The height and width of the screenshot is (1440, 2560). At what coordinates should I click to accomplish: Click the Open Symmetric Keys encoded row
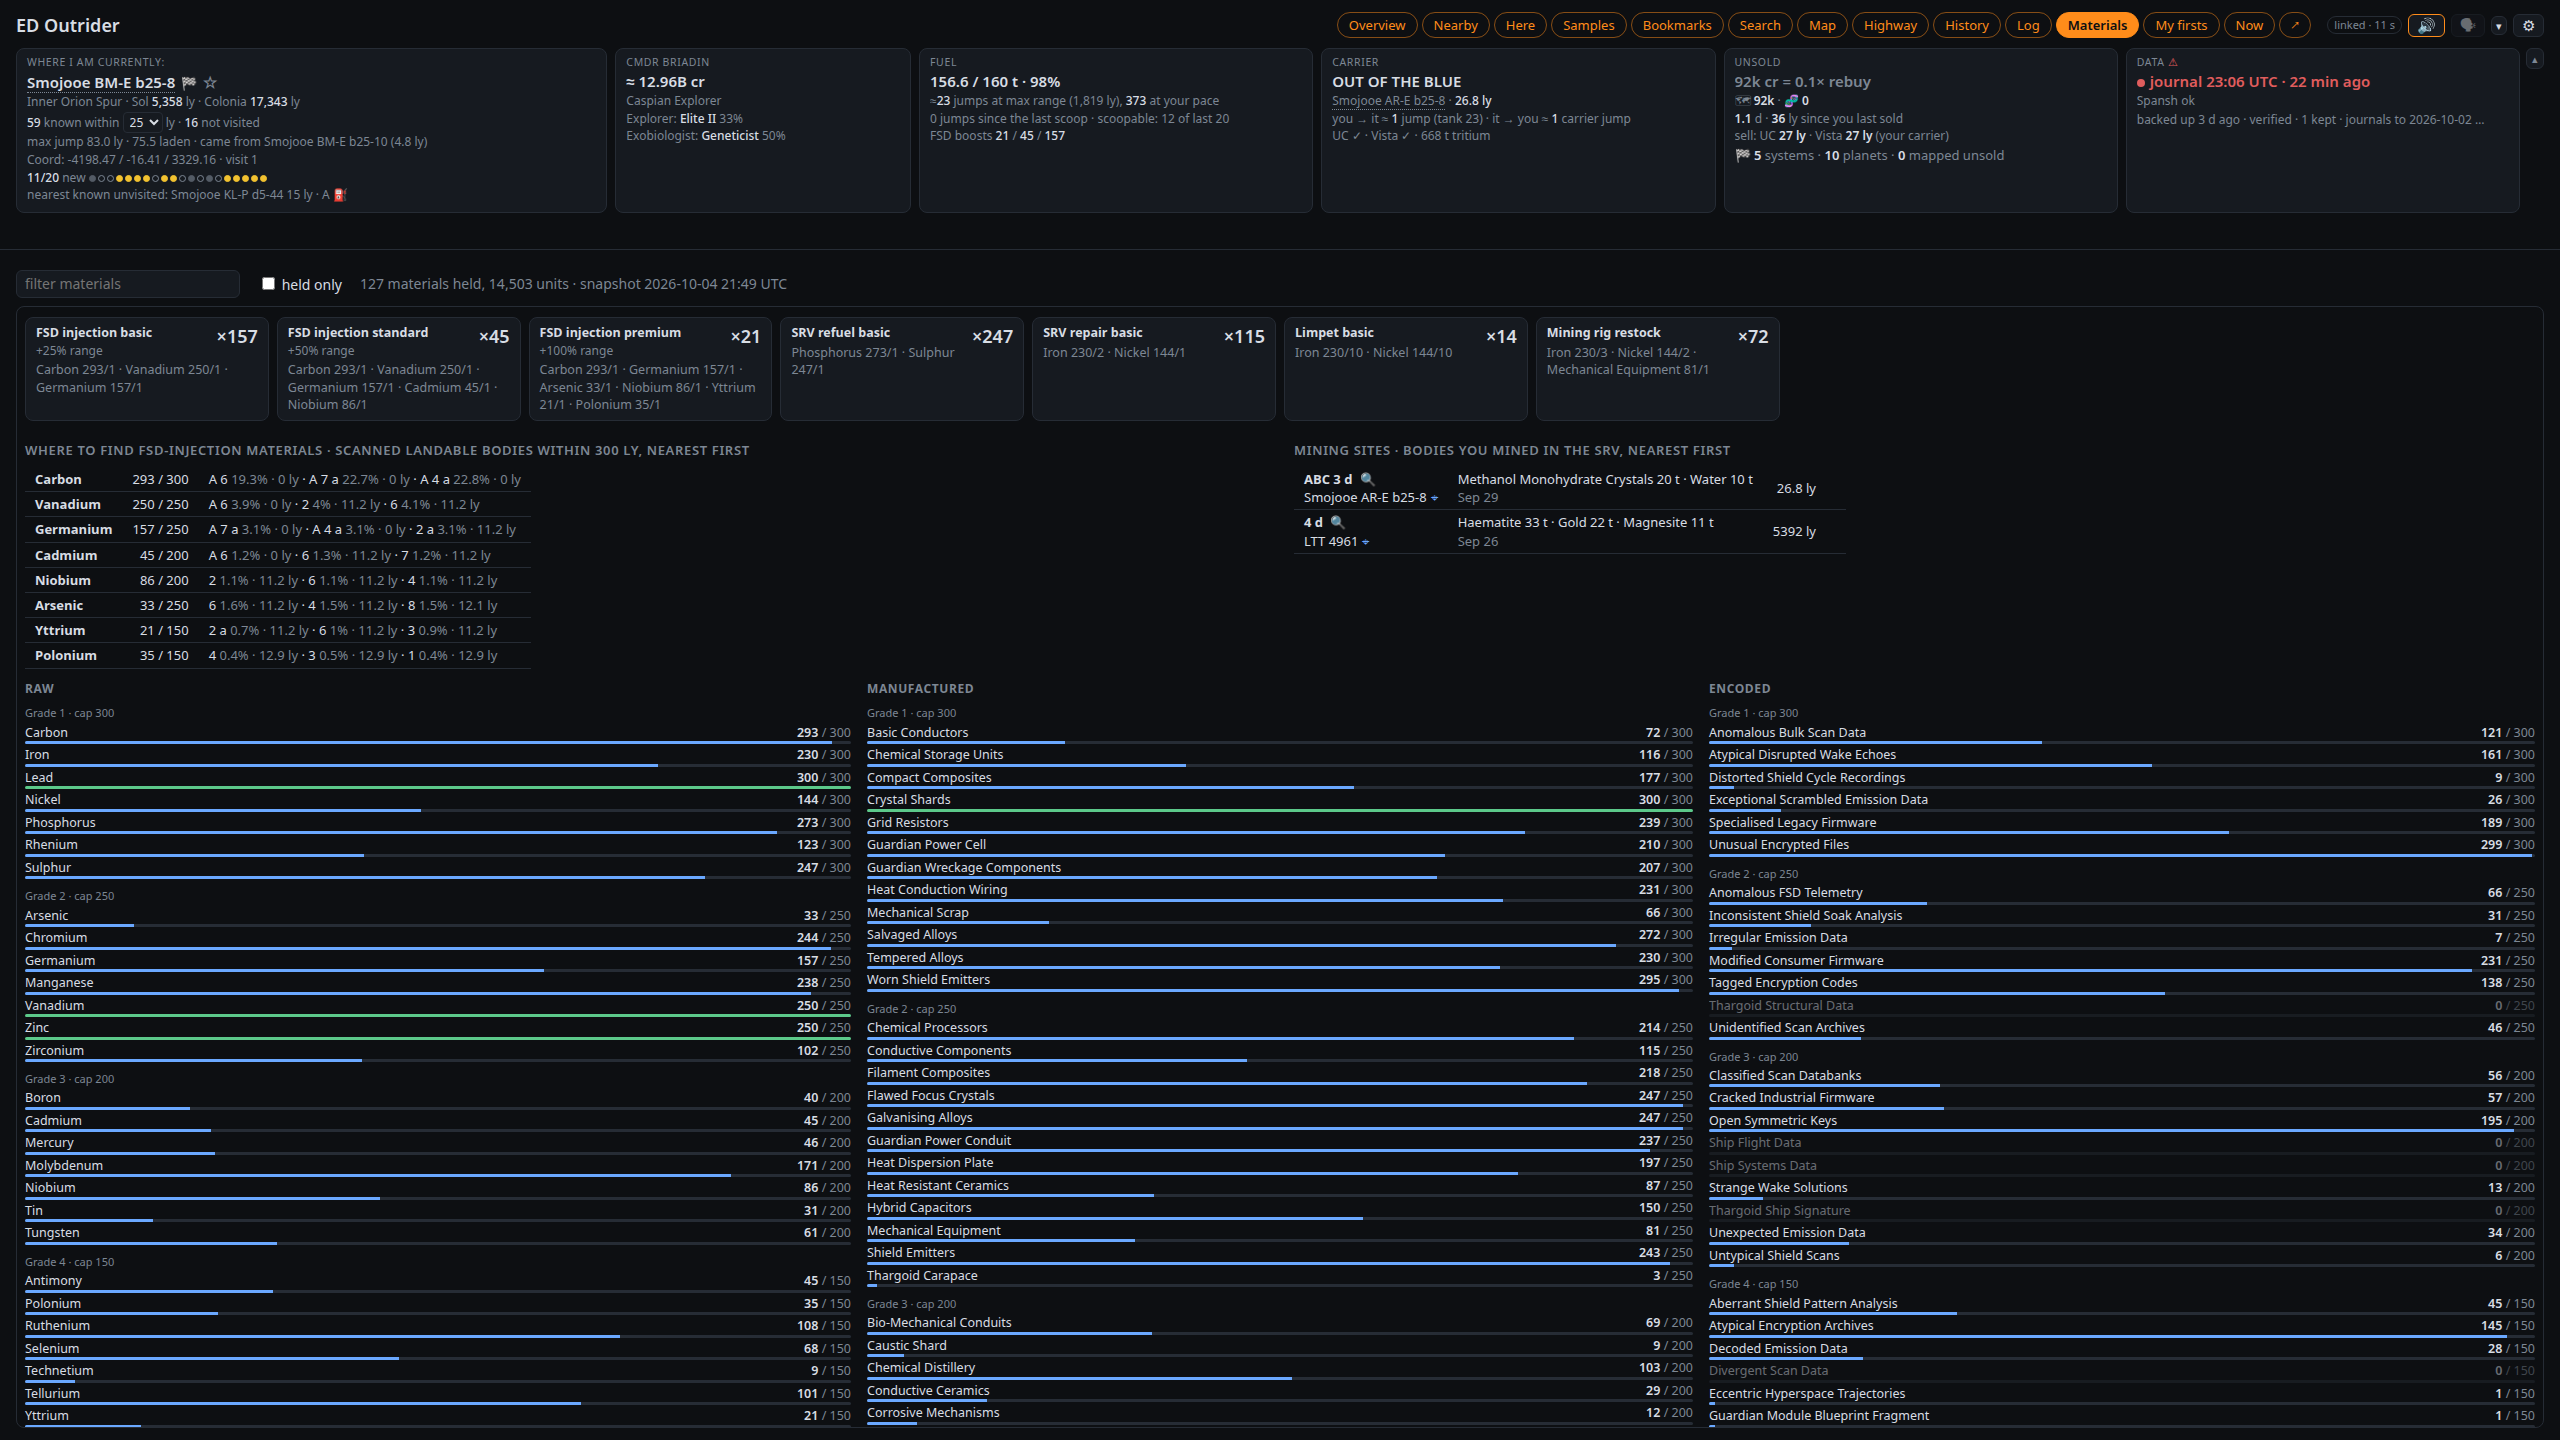pyautogui.click(x=2121, y=1122)
